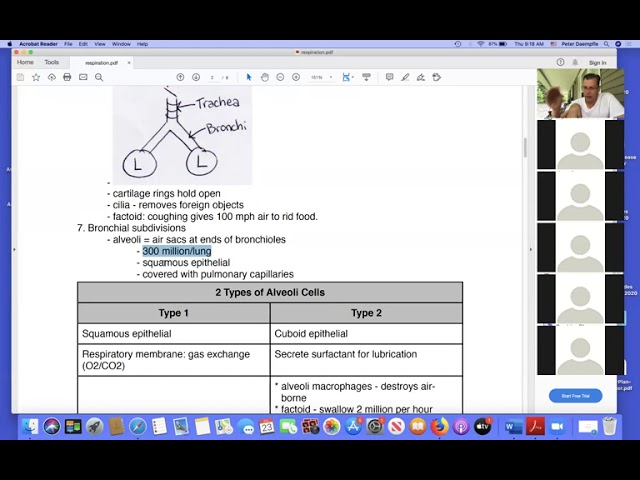
Task: Open the Edit menu
Action: tap(83, 44)
